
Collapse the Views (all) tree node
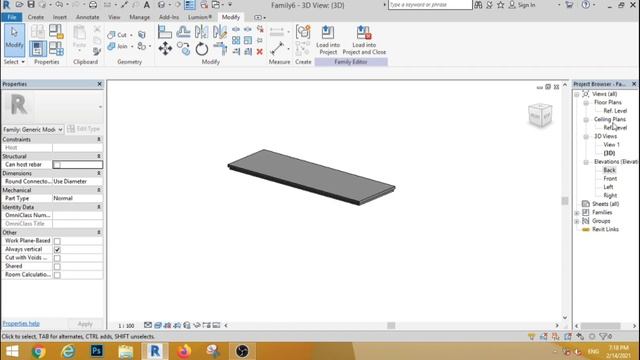577,94
